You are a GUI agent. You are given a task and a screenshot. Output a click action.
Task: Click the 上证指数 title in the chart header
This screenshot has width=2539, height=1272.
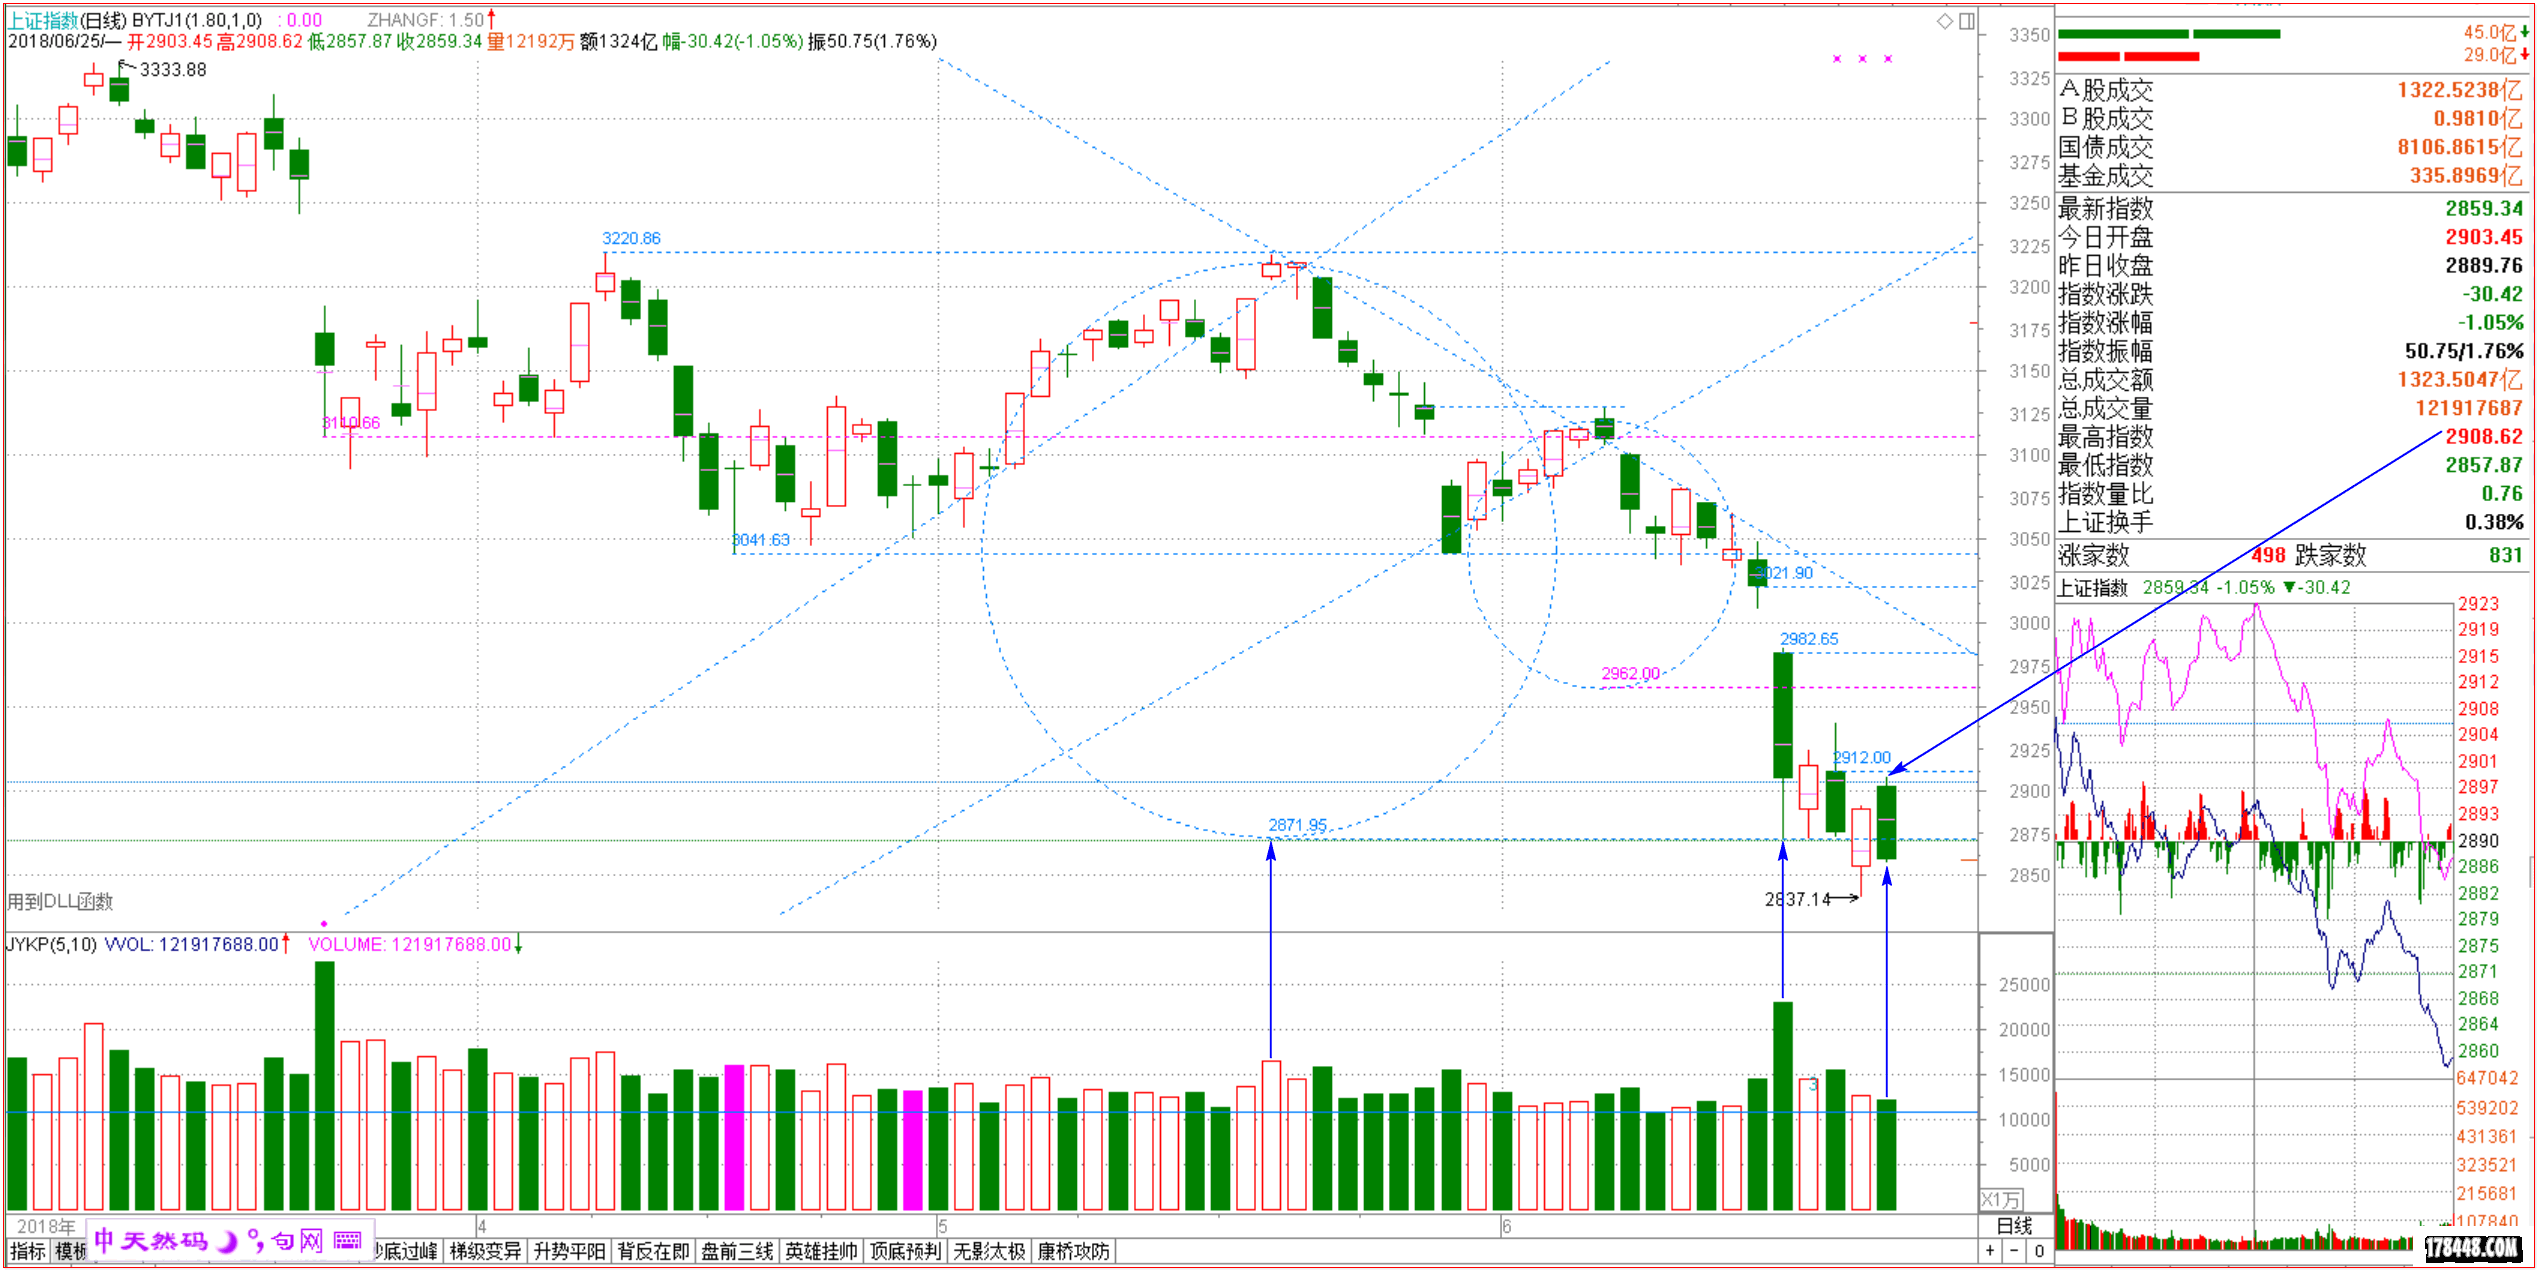coord(43,20)
